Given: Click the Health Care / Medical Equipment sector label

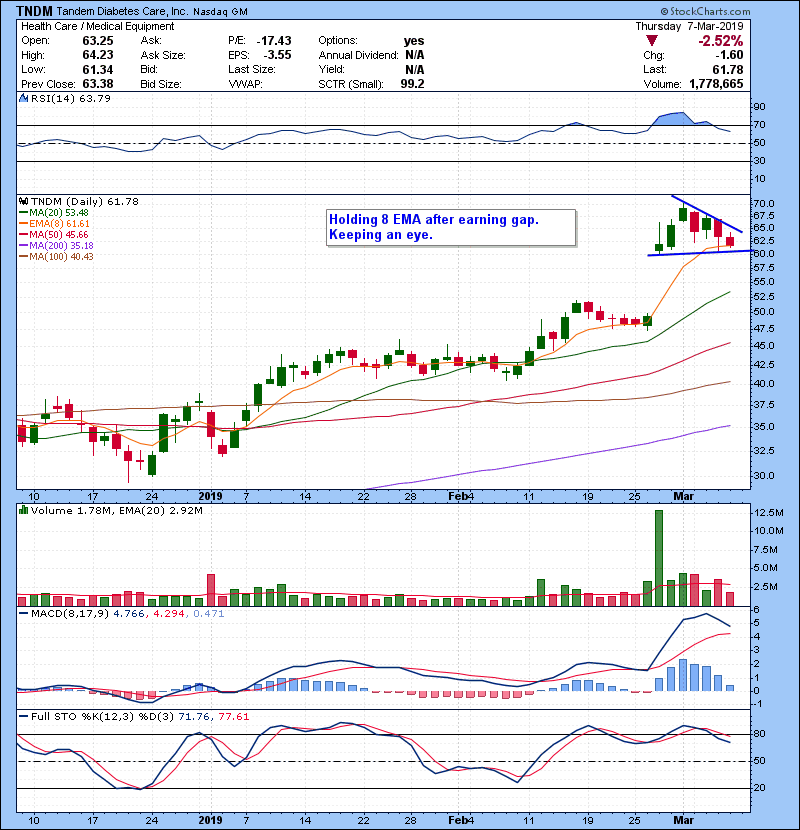Looking at the screenshot, I should click(97, 26).
